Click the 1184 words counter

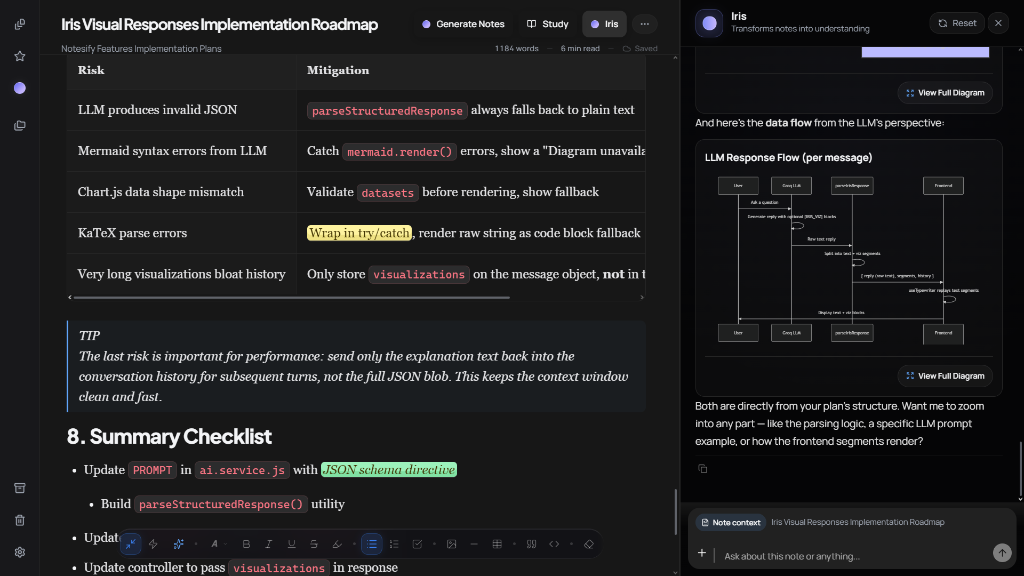tap(517, 49)
